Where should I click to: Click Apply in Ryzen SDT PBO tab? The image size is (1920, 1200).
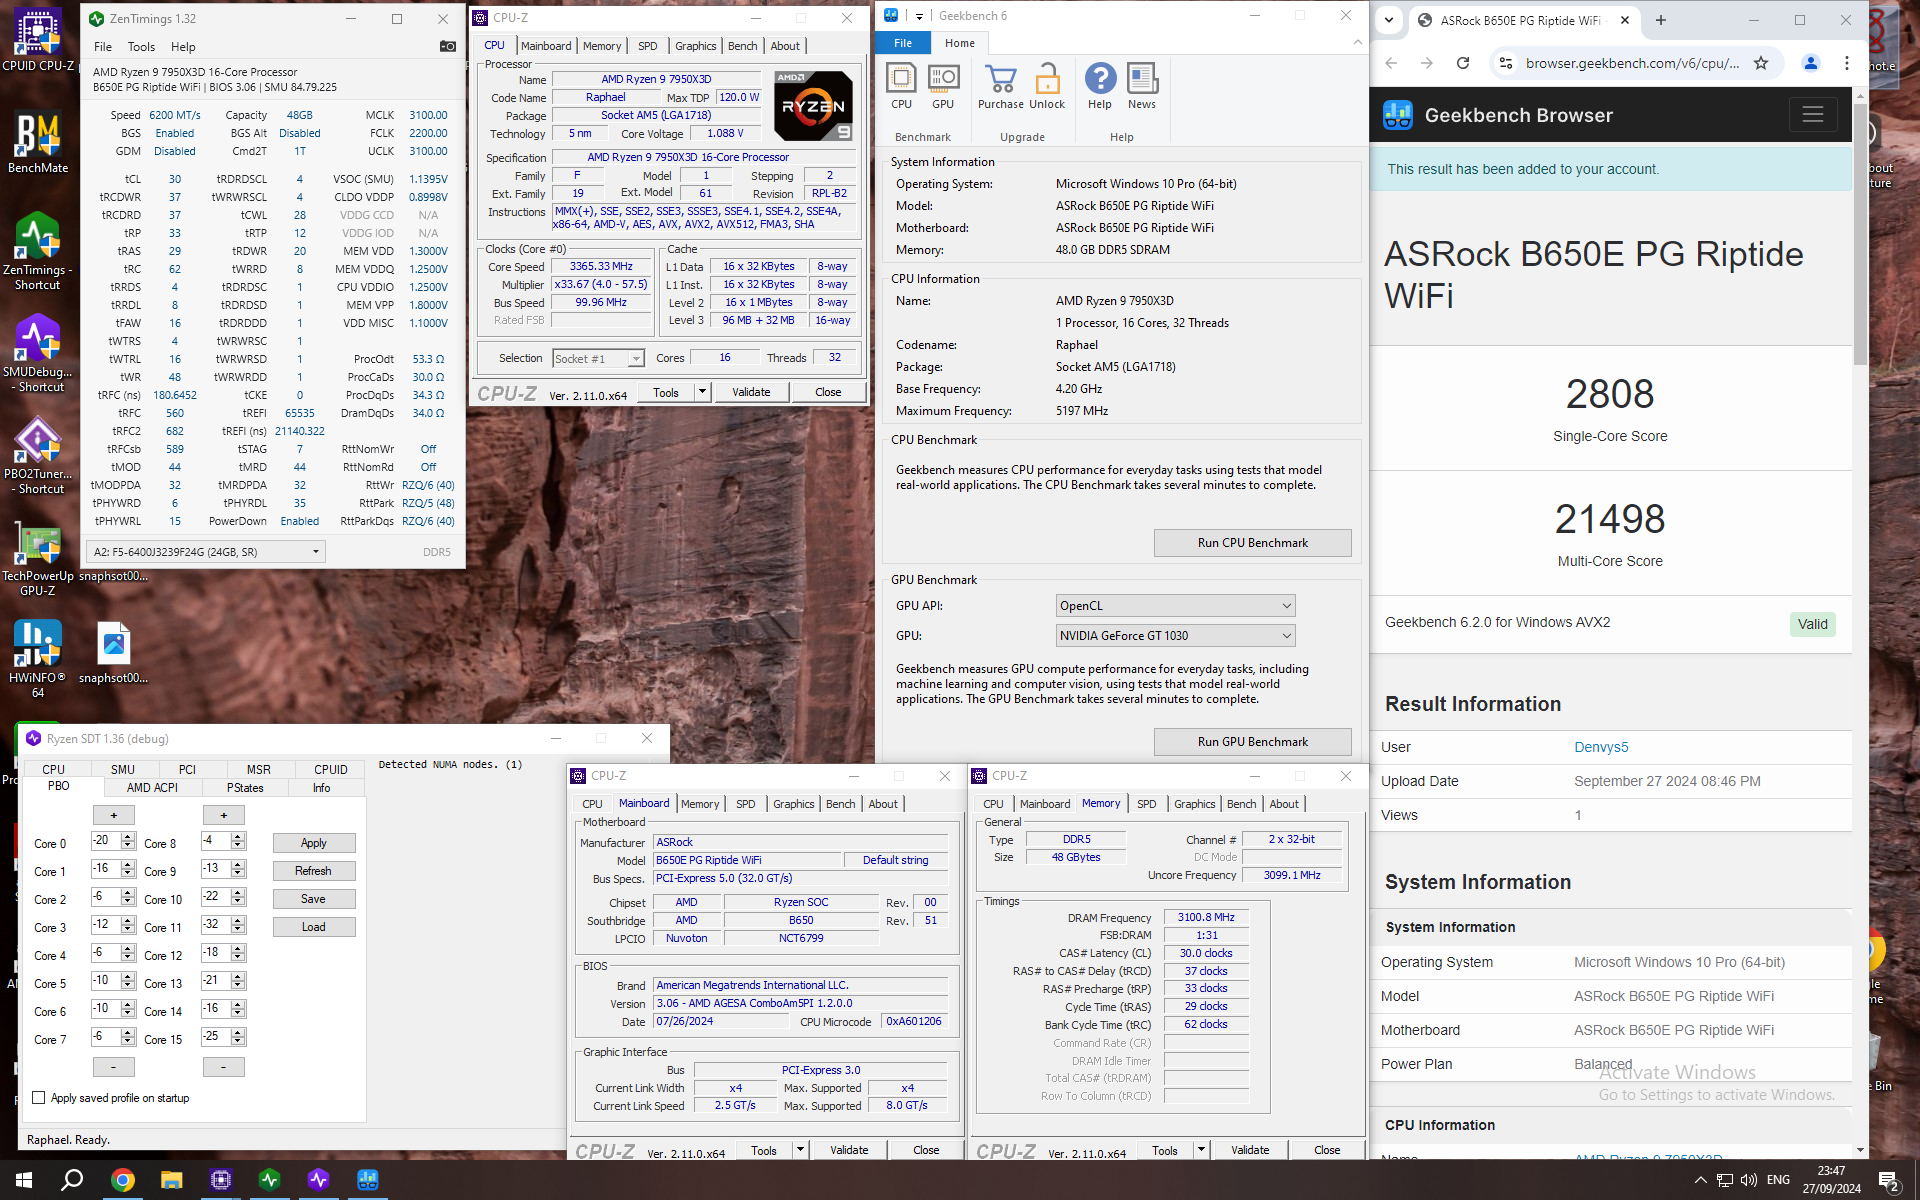(313, 843)
